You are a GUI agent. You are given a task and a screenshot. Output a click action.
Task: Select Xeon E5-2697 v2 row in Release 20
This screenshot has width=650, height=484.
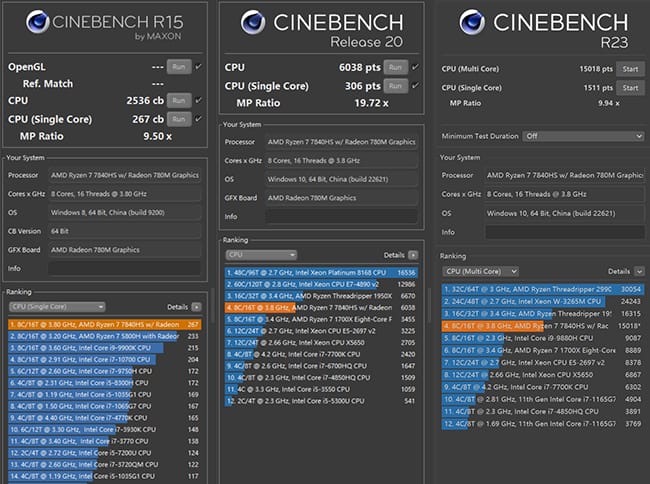click(x=321, y=331)
